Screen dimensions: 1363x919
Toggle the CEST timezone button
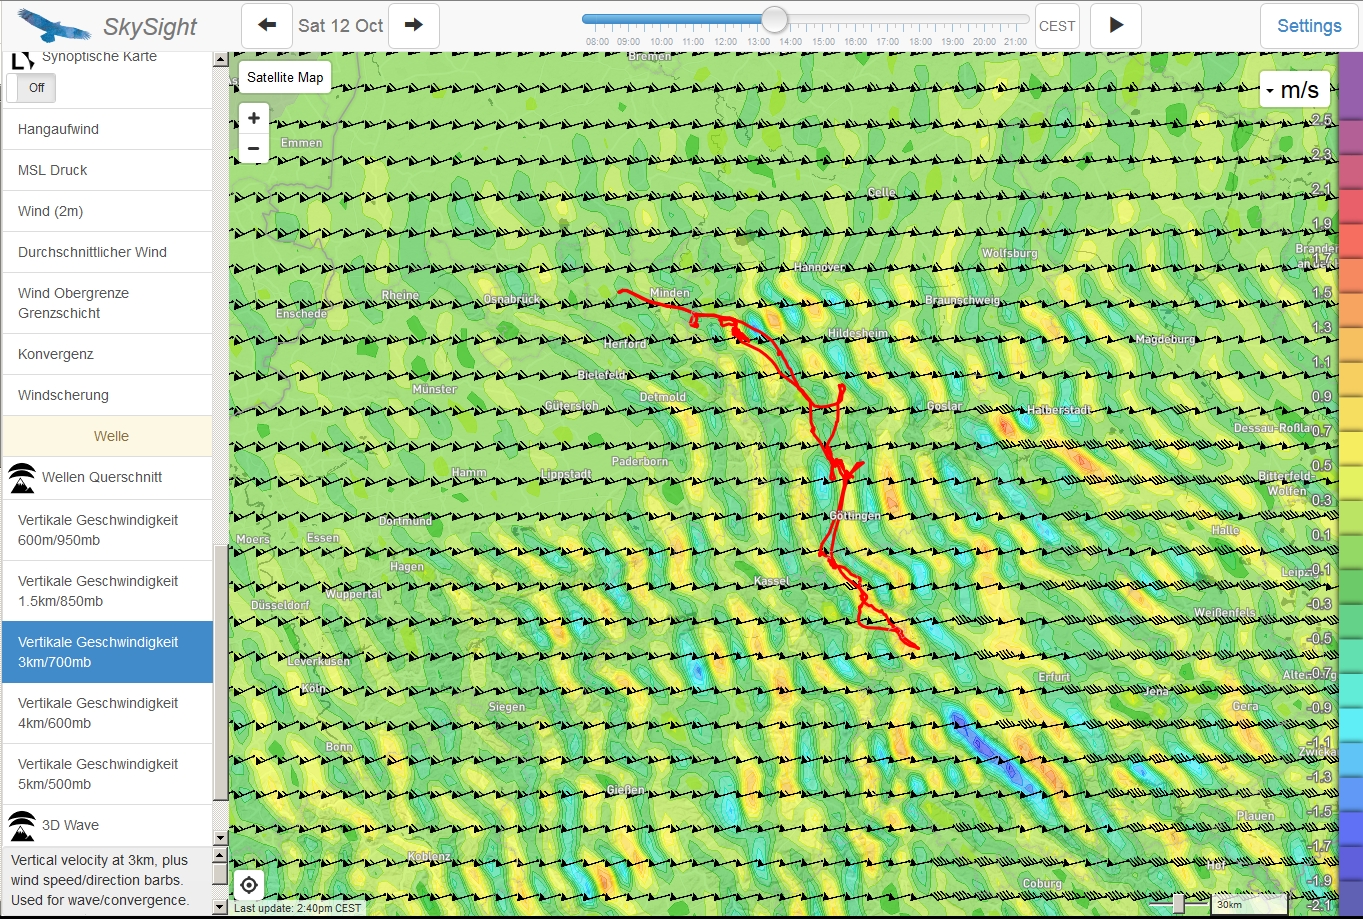click(x=1057, y=26)
